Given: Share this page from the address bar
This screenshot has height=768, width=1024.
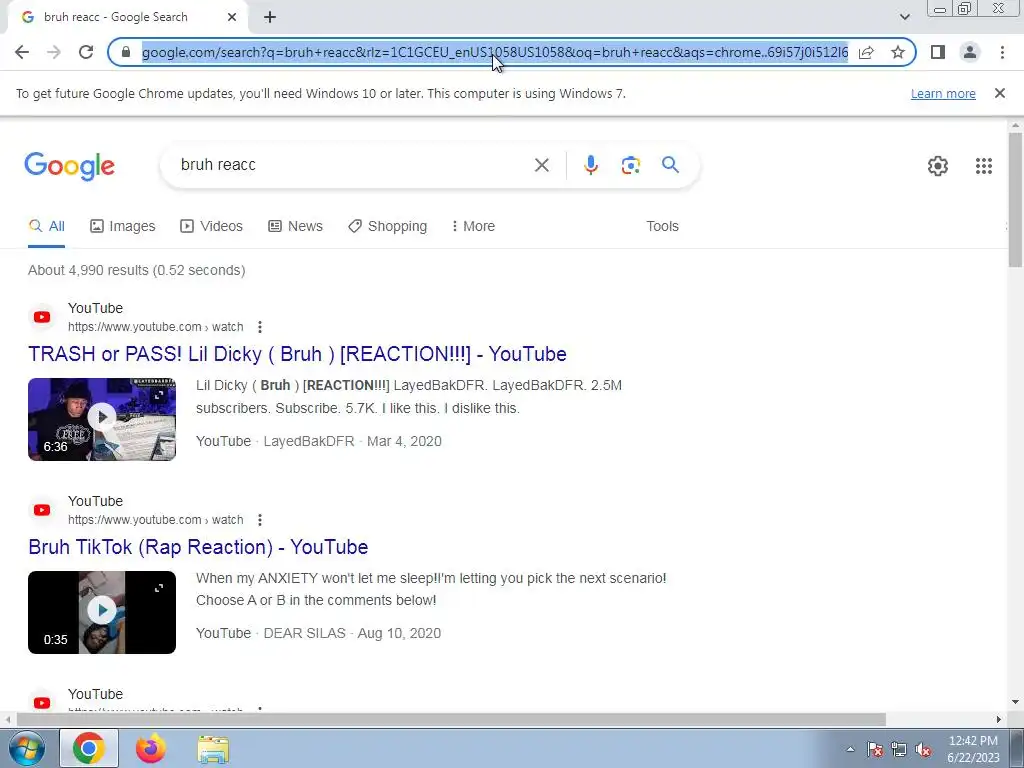Looking at the screenshot, I should [866, 52].
